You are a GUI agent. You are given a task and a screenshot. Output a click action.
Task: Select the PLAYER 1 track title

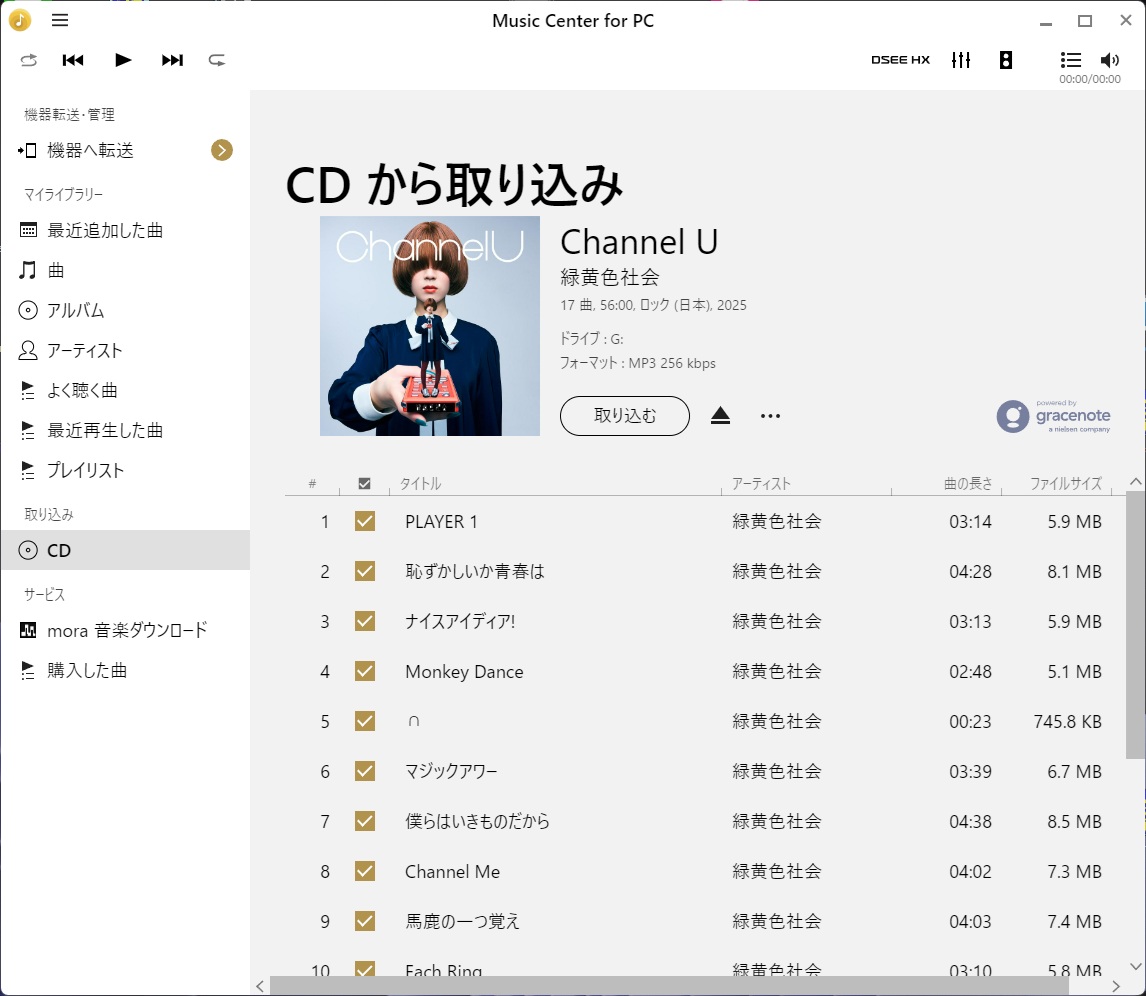[441, 522]
